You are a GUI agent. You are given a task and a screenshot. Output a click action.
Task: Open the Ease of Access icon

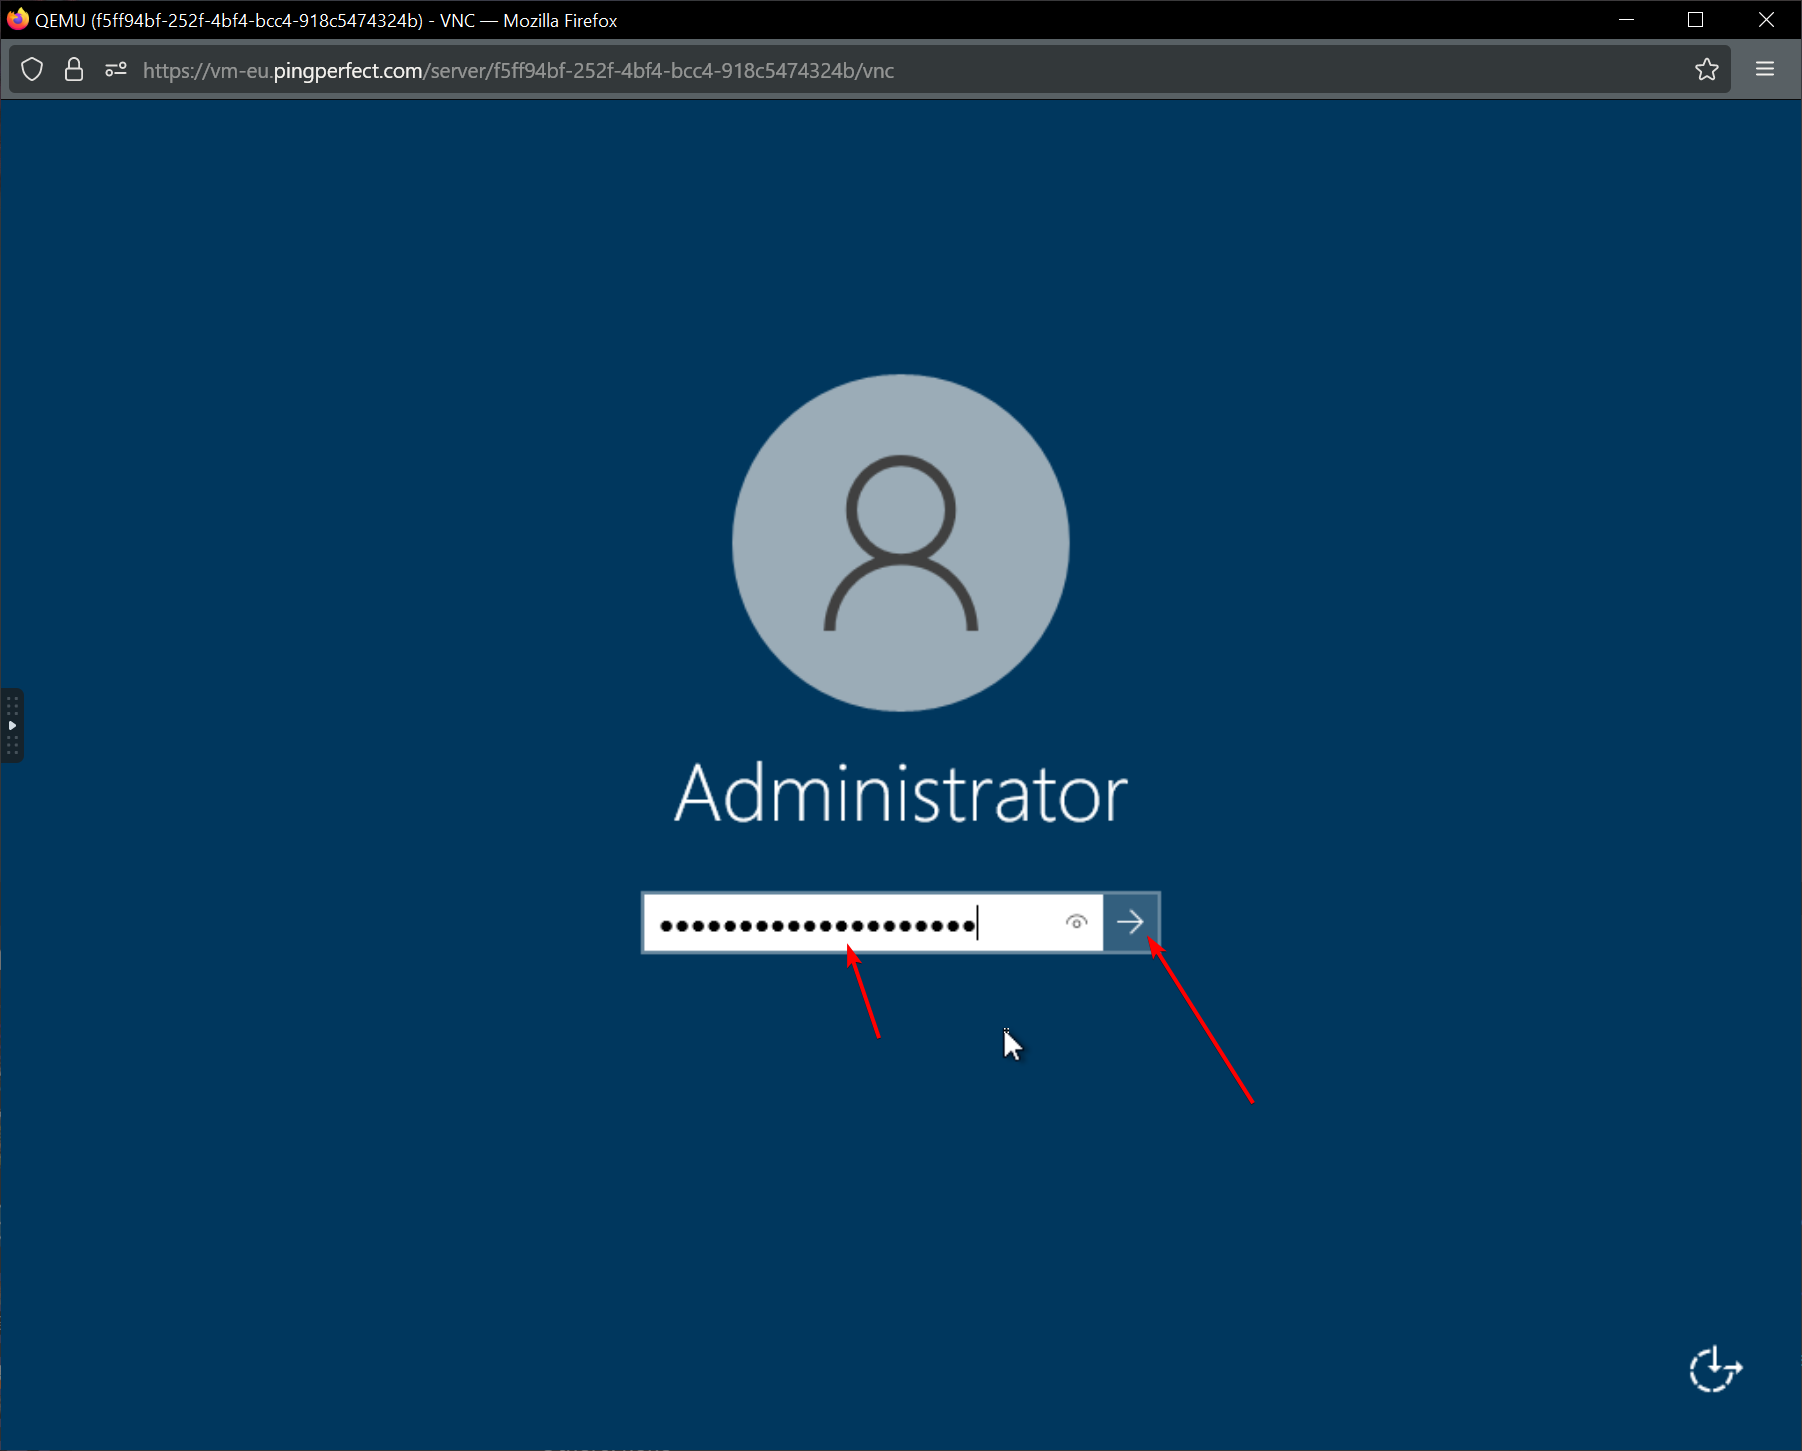coord(1715,1369)
